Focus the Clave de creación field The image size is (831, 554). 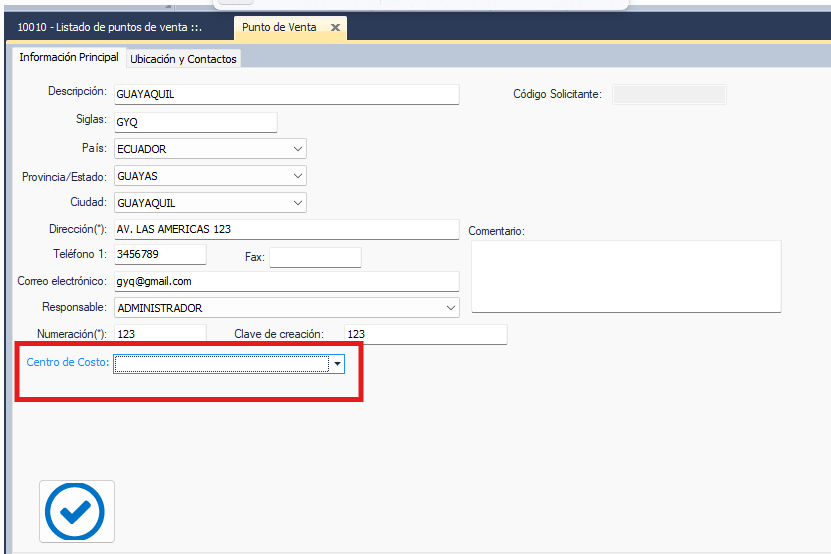click(425, 334)
